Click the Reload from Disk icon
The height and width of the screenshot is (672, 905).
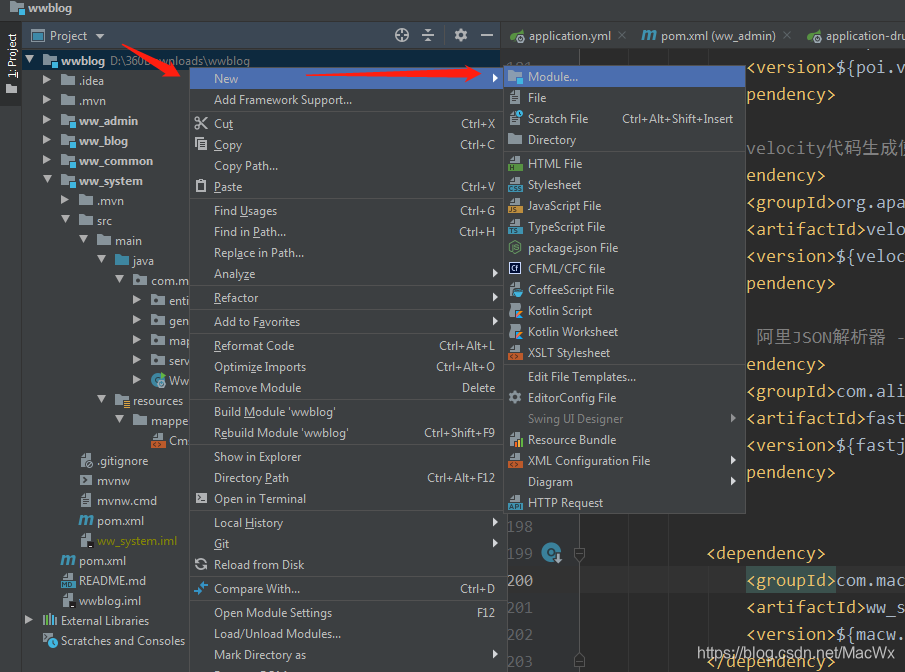tap(201, 564)
